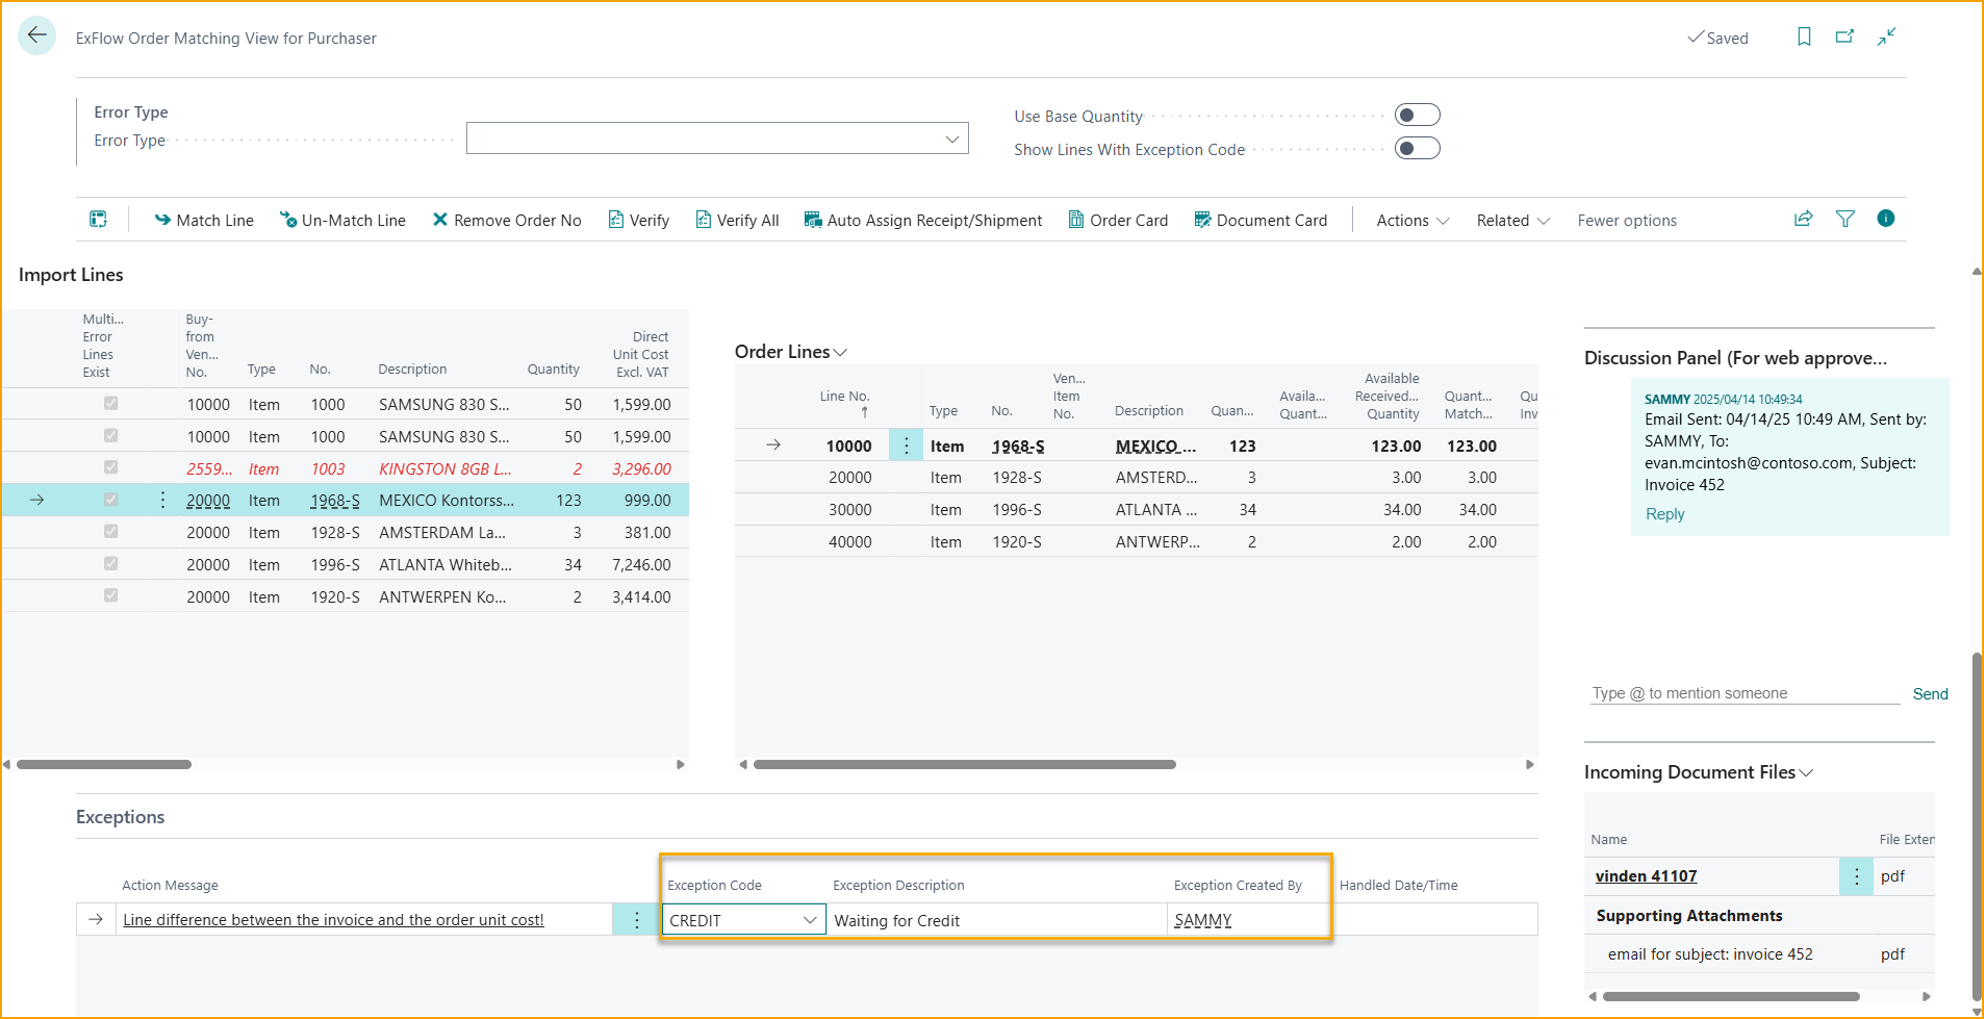Tick the checkbox in KINGSTON 8GB row

(111, 468)
